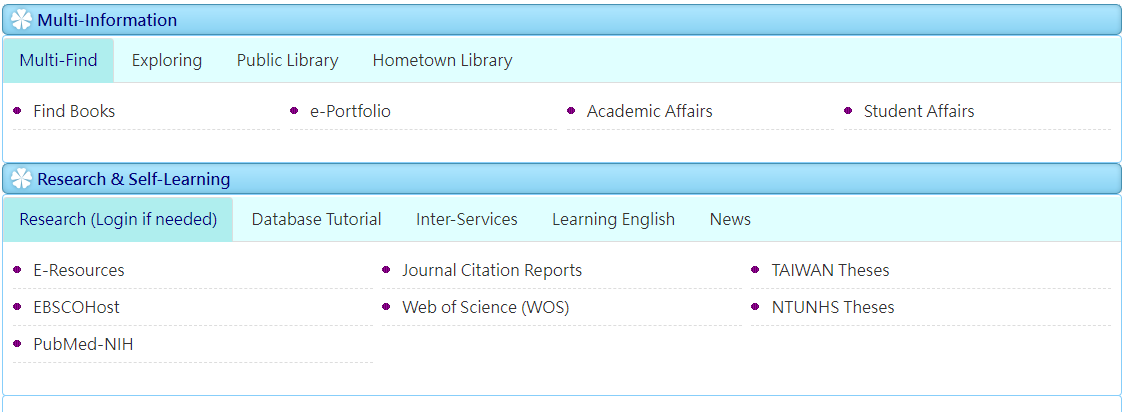1129x412 pixels.
Task: Open the e-Portfolio link
Action: (x=351, y=112)
